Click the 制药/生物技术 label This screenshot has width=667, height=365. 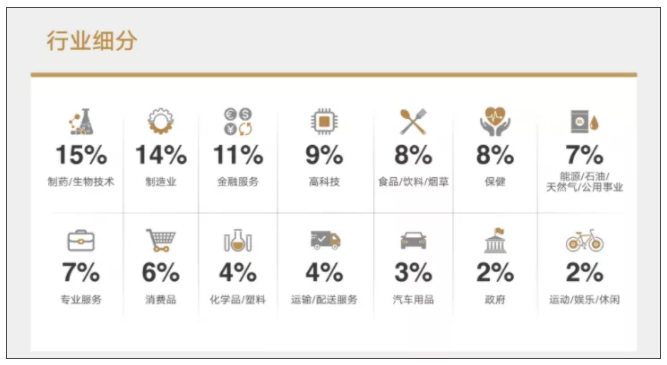click(x=81, y=182)
